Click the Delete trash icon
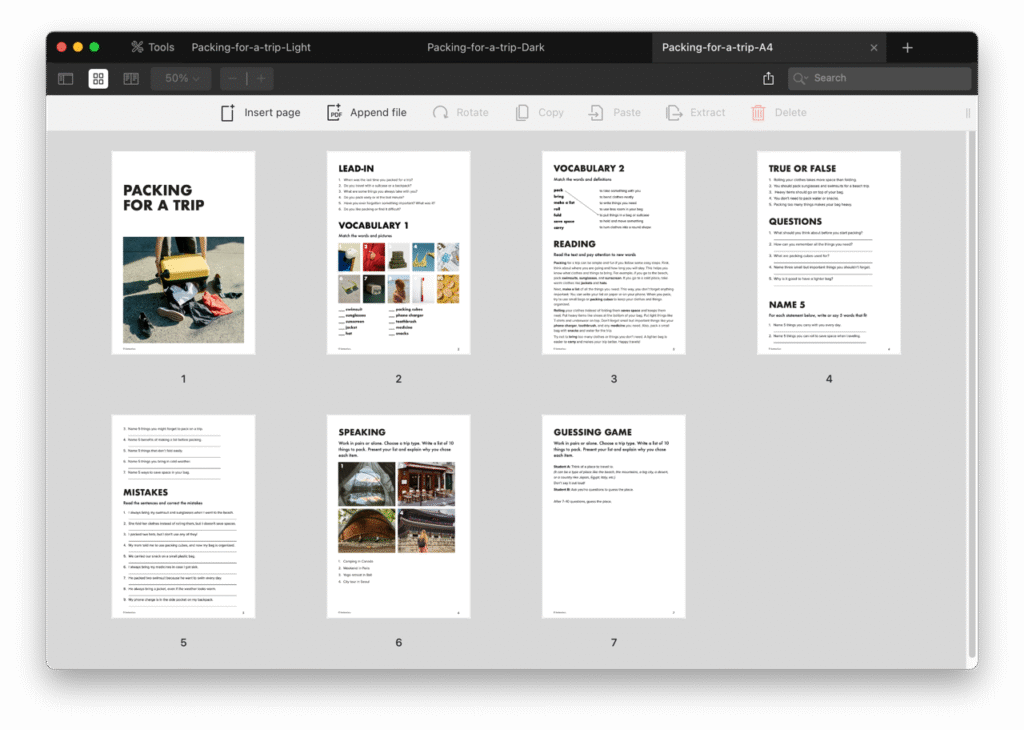 click(759, 113)
